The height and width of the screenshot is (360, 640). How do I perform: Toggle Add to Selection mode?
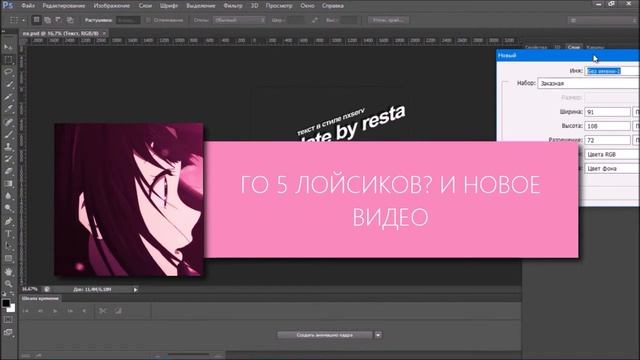pos(47,20)
